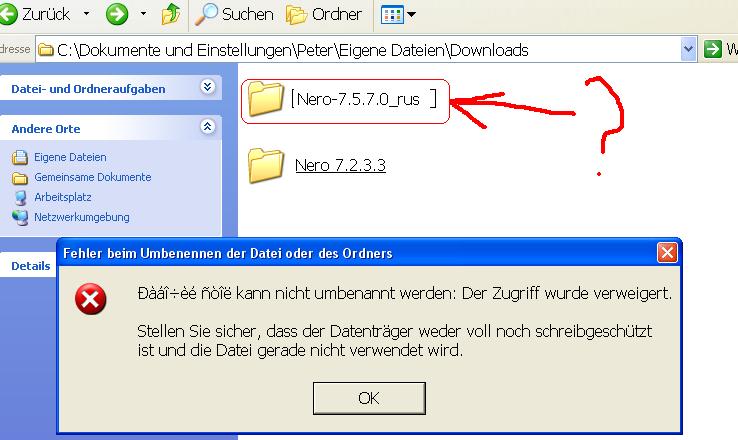This screenshot has height=440, width=738.
Task: Open the Suchen search tool
Action: pos(234,14)
